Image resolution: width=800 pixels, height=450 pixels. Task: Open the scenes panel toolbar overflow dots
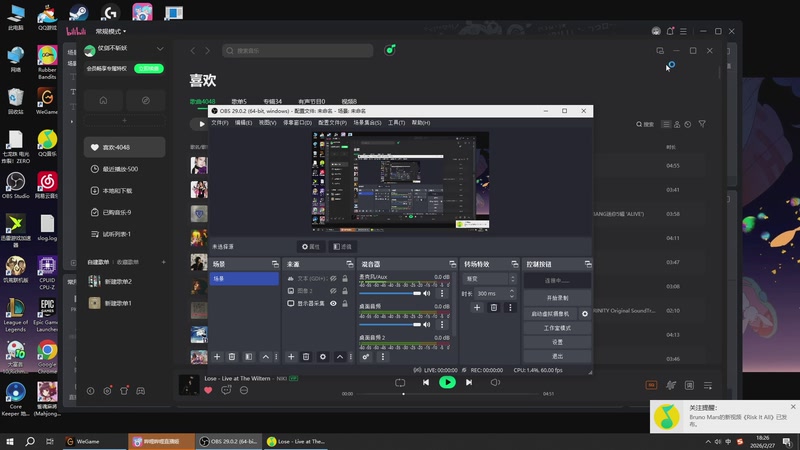pyautogui.click(x=277, y=357)
